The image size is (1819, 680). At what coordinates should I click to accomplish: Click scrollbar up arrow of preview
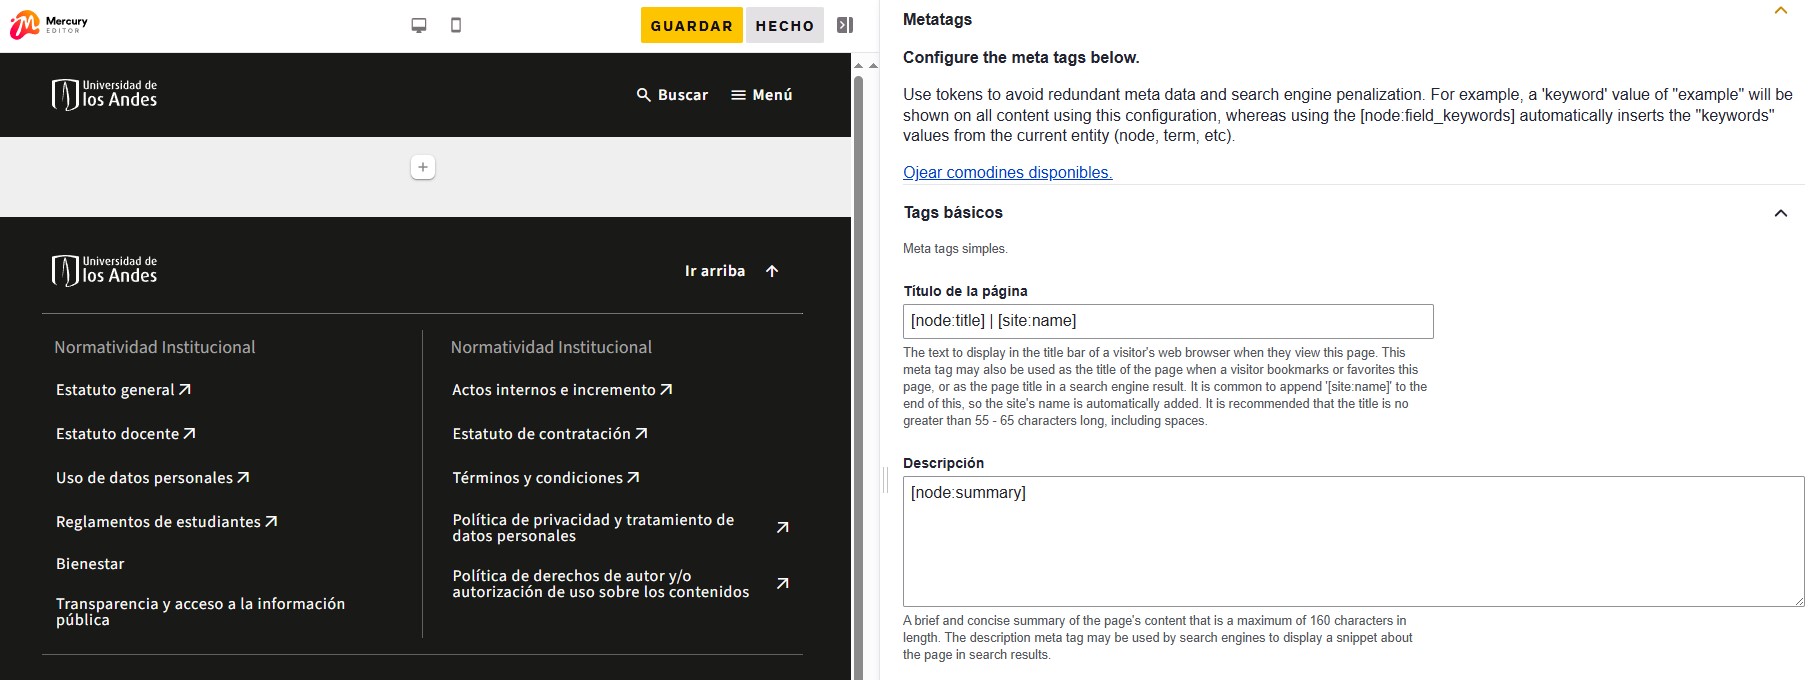click(858, 65)
